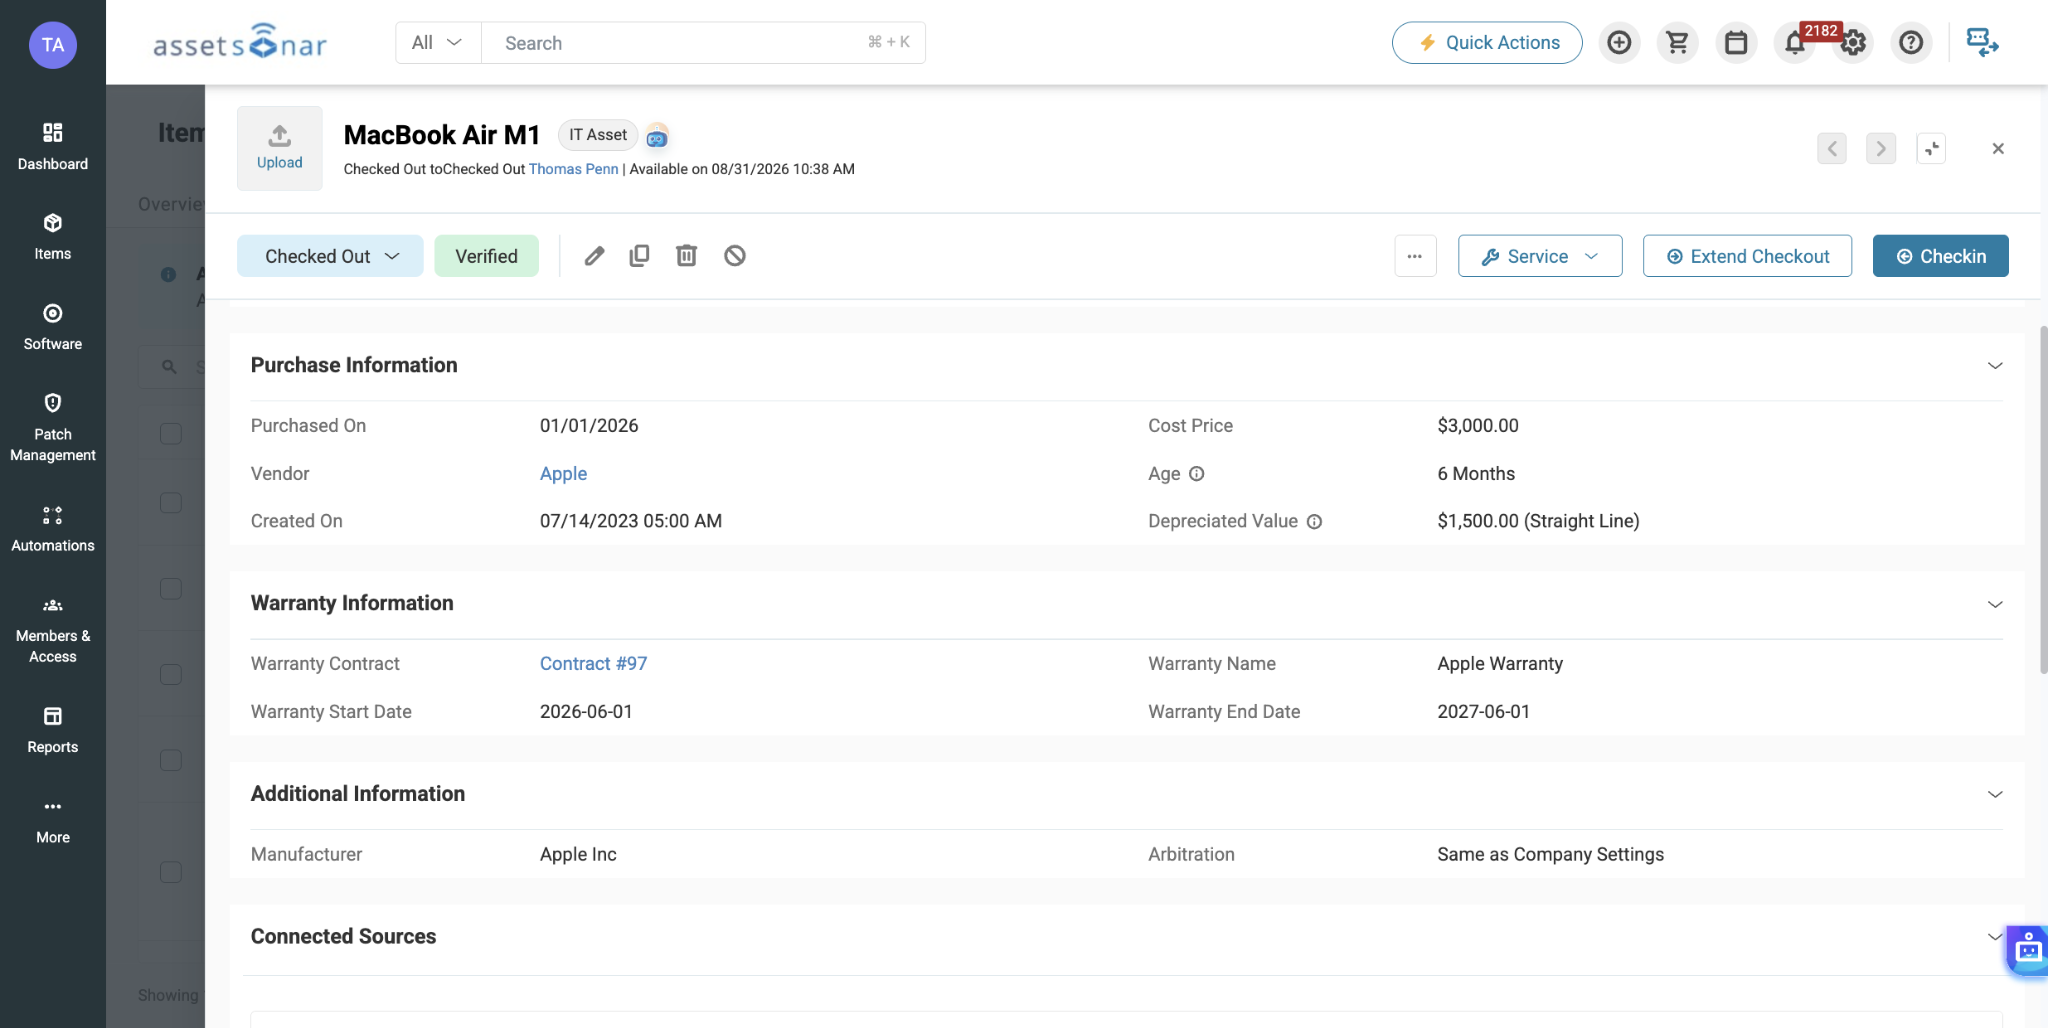
Task: Open the settings gear icon
Action: tap(1853, 43)
